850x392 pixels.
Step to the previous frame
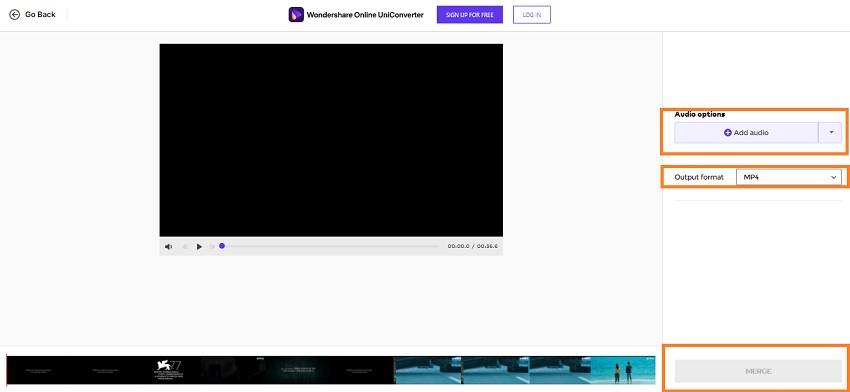coord(185,247)
